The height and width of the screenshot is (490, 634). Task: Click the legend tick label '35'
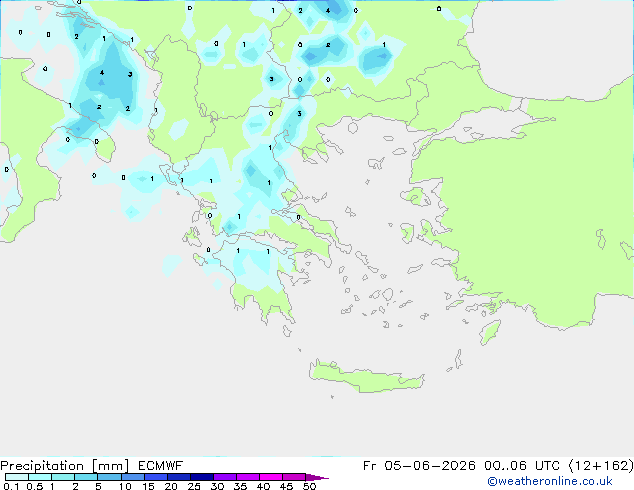(240, 486)
